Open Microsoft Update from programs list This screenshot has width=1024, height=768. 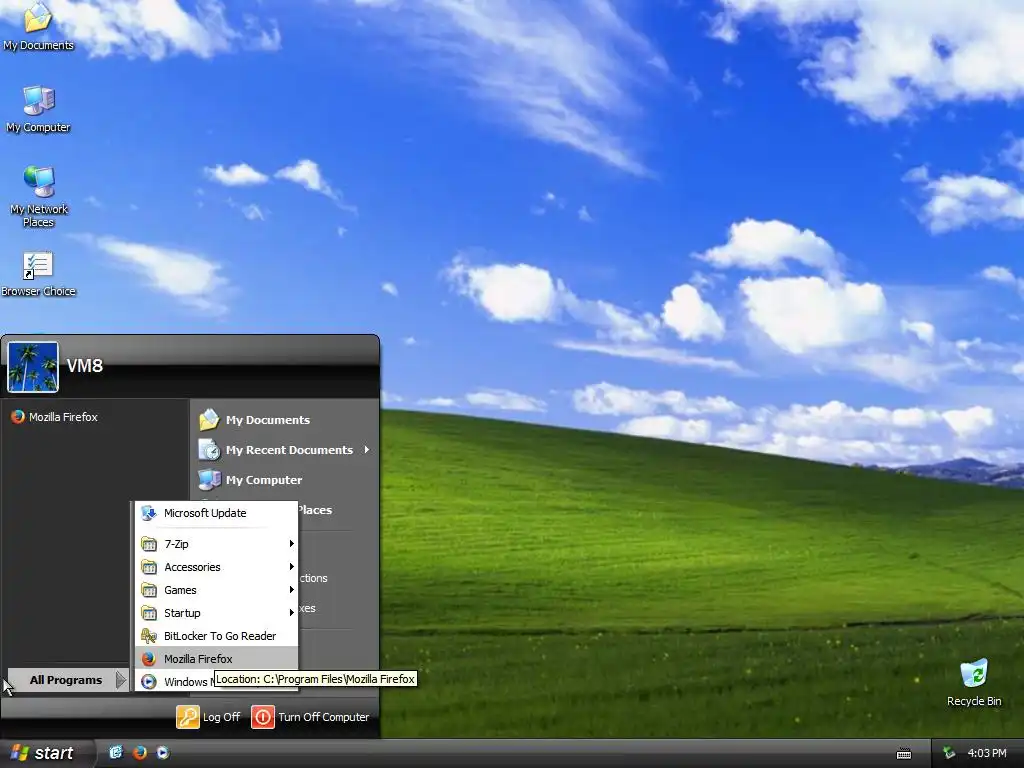[x=216, y=513]
